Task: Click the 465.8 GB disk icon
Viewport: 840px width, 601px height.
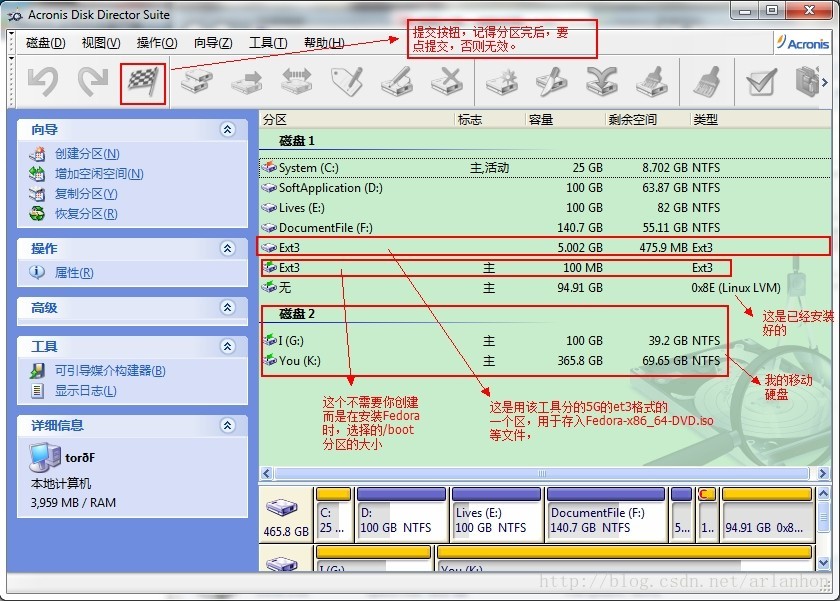Action: point(282,507)
